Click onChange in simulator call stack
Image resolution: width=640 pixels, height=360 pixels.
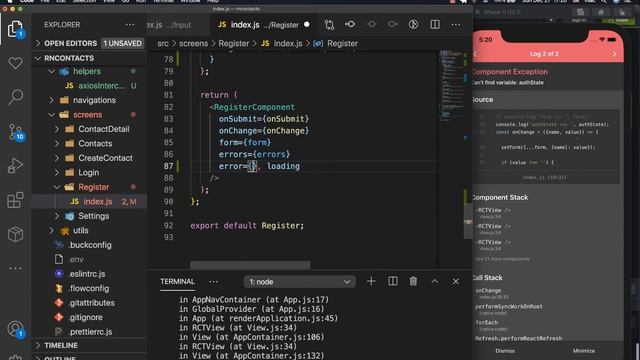point(488,290)
